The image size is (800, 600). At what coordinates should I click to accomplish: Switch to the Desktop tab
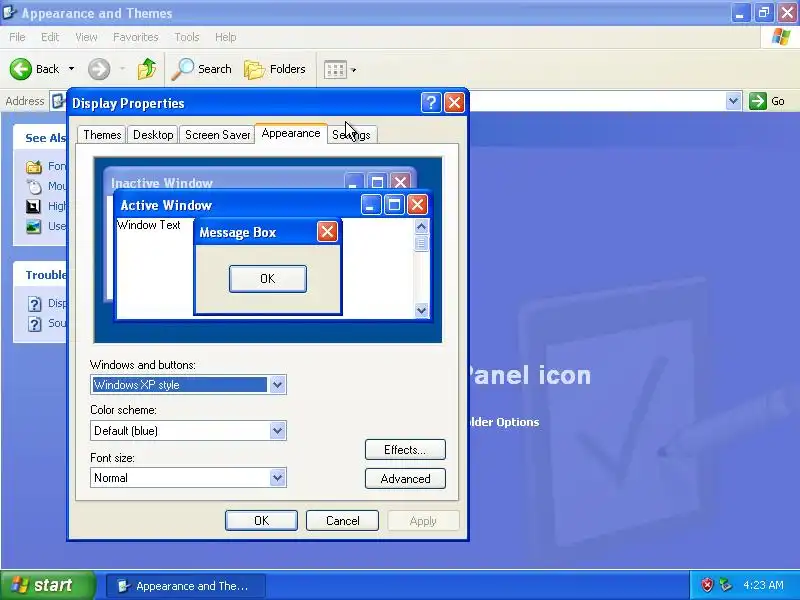153,135
